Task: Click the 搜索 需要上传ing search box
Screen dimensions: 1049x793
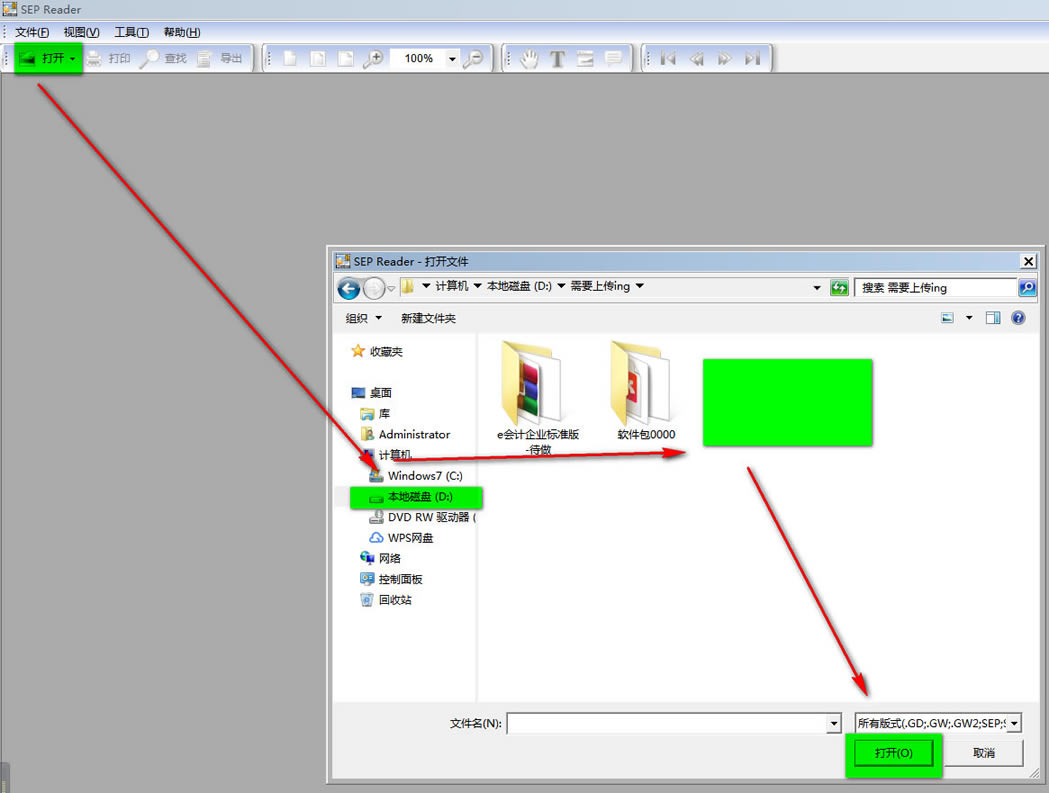Action: pos(935,288)
